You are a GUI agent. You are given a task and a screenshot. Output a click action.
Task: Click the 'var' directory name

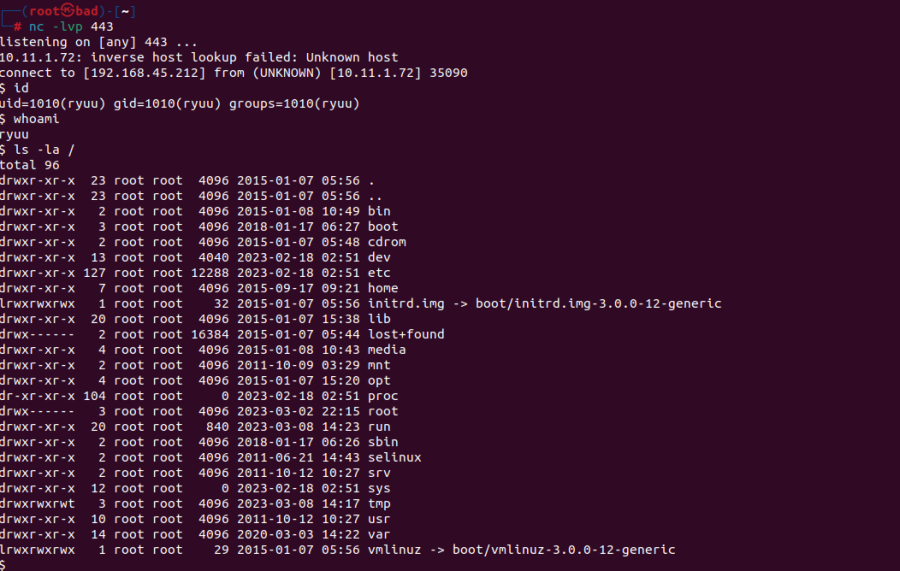coord(379,534)
